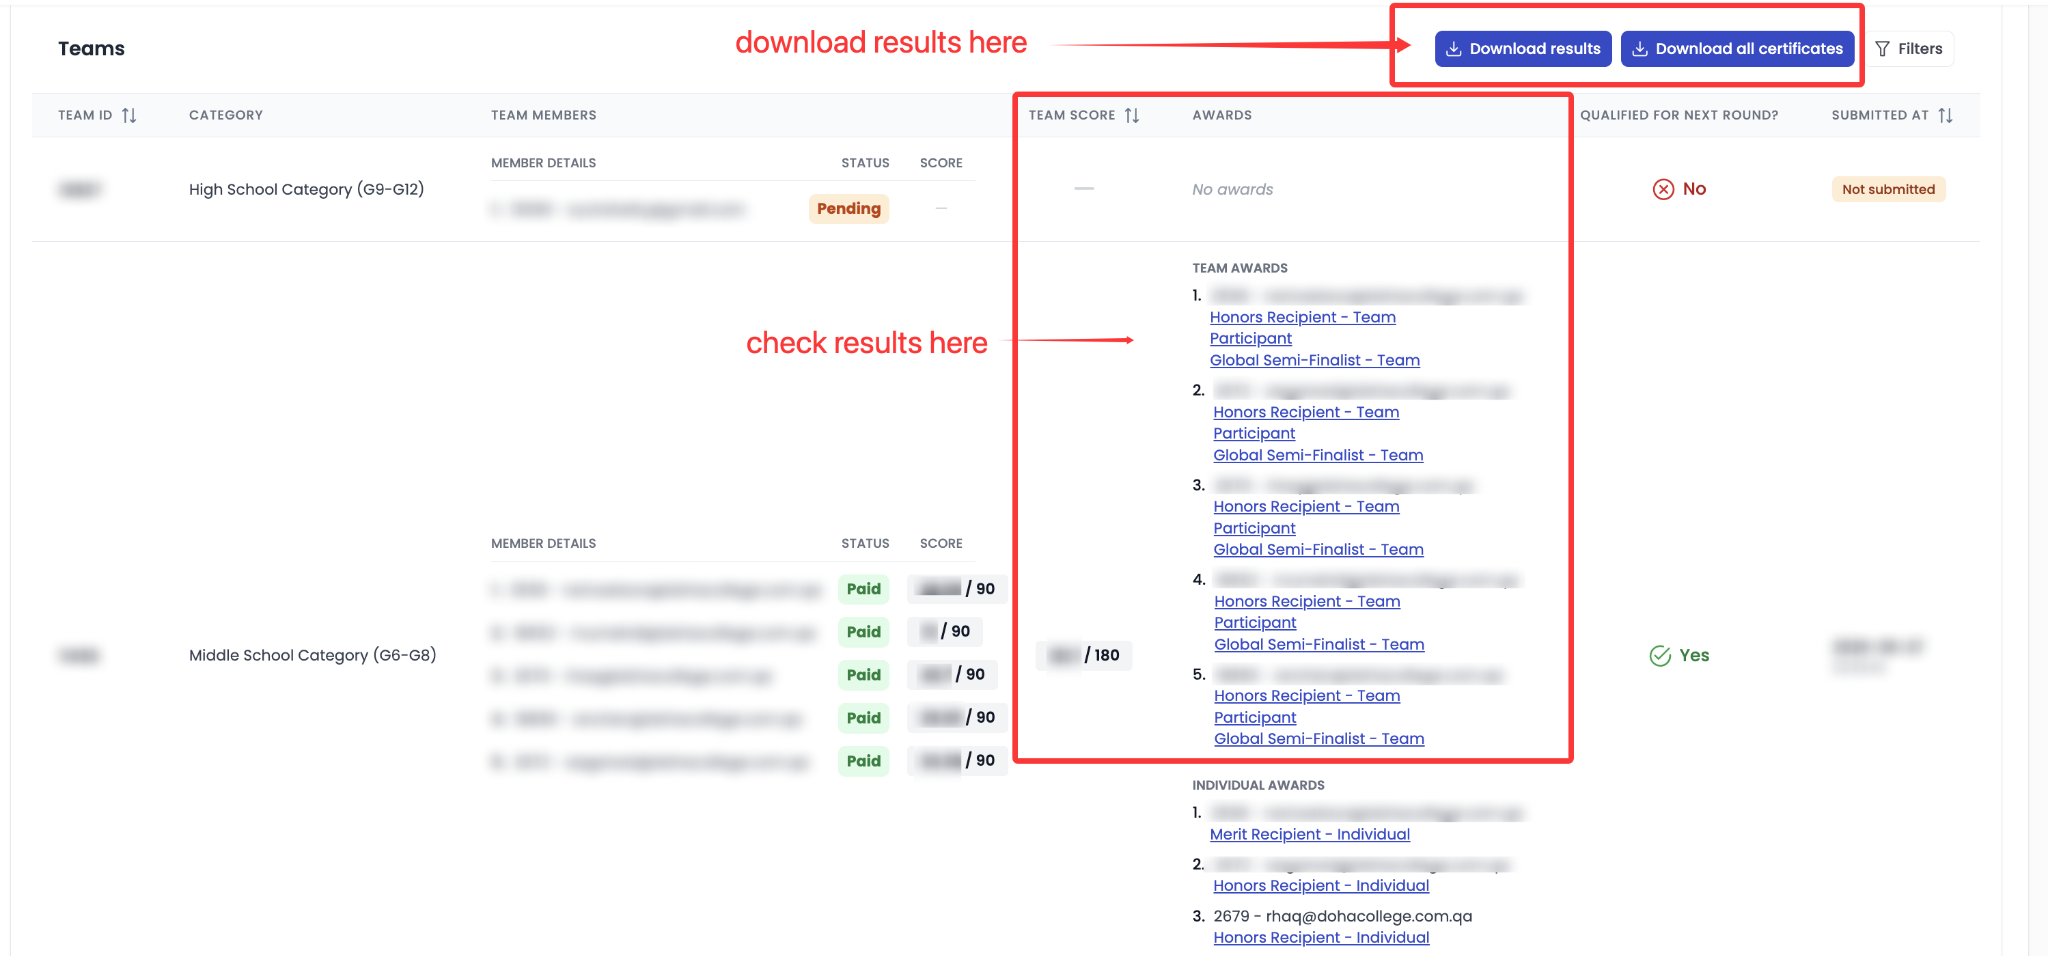The width and height of the screenshot is (2048, 956).
Task: Click the Individual Awards section label
Action: (1258, 785)
